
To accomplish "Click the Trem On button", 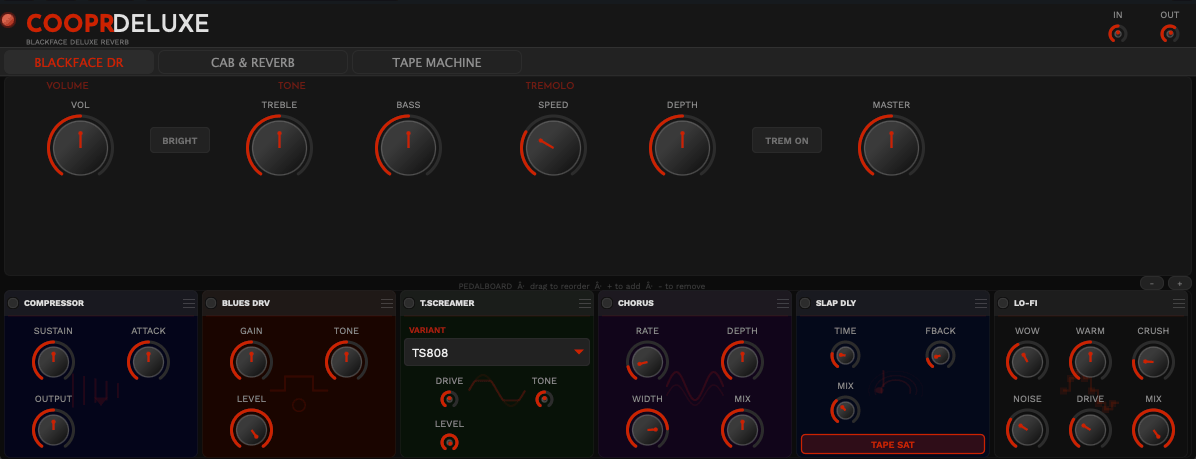I will point(787,140).
